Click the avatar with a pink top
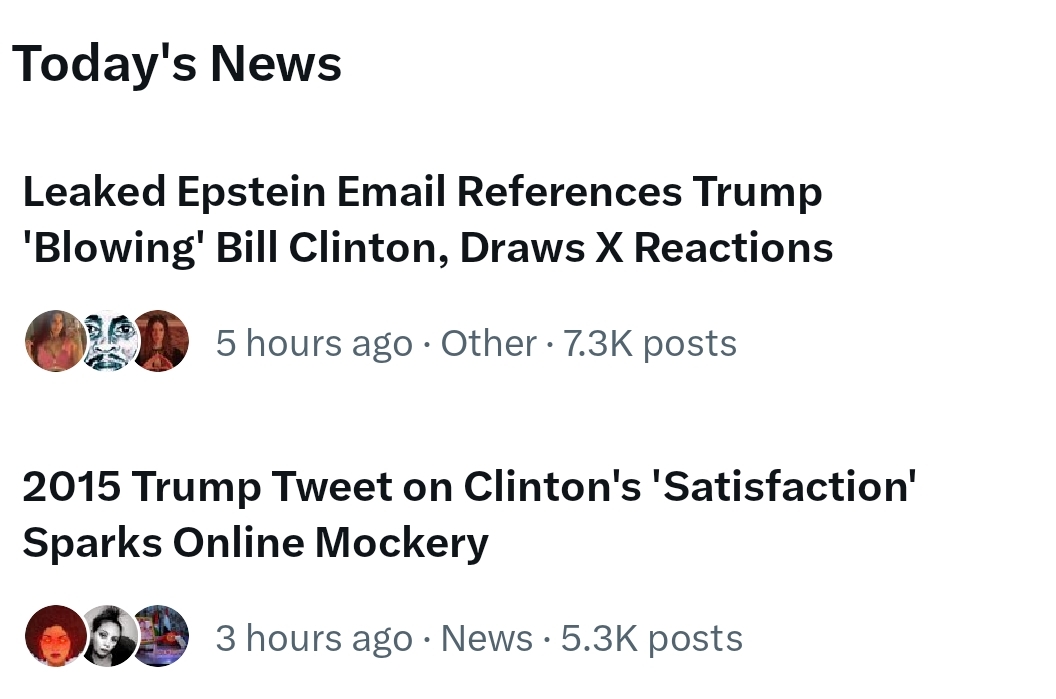 click(x=52, y=342)
